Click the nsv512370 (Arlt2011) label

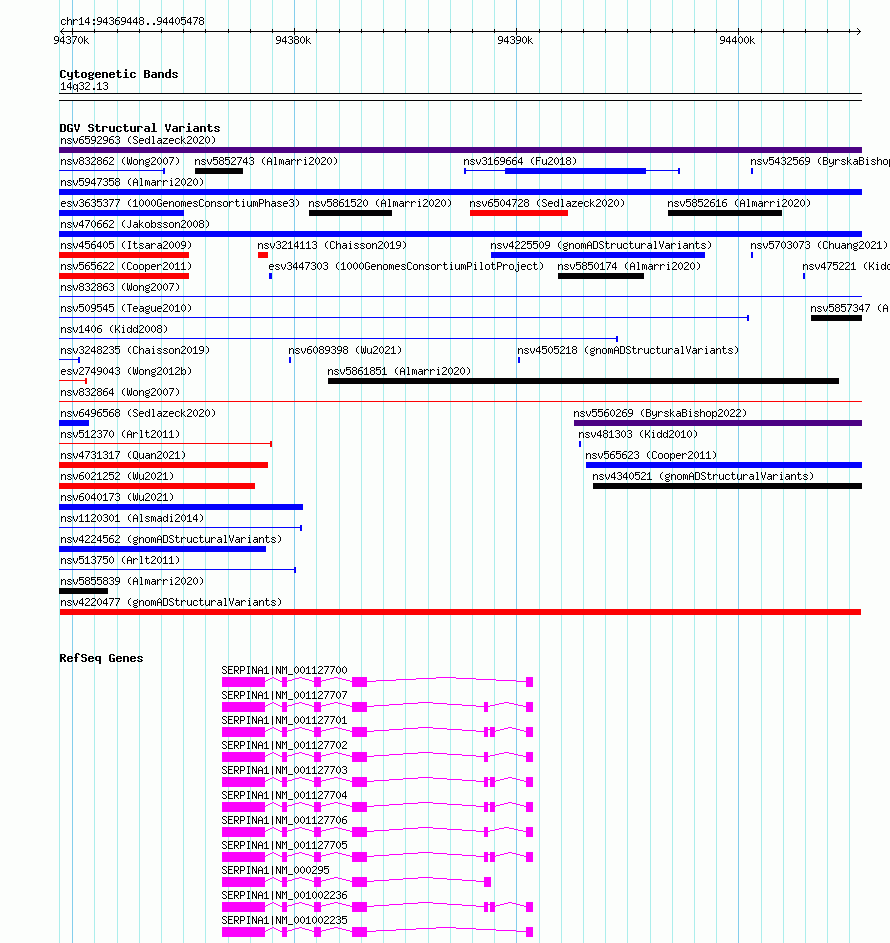click(x=120, y=435)
